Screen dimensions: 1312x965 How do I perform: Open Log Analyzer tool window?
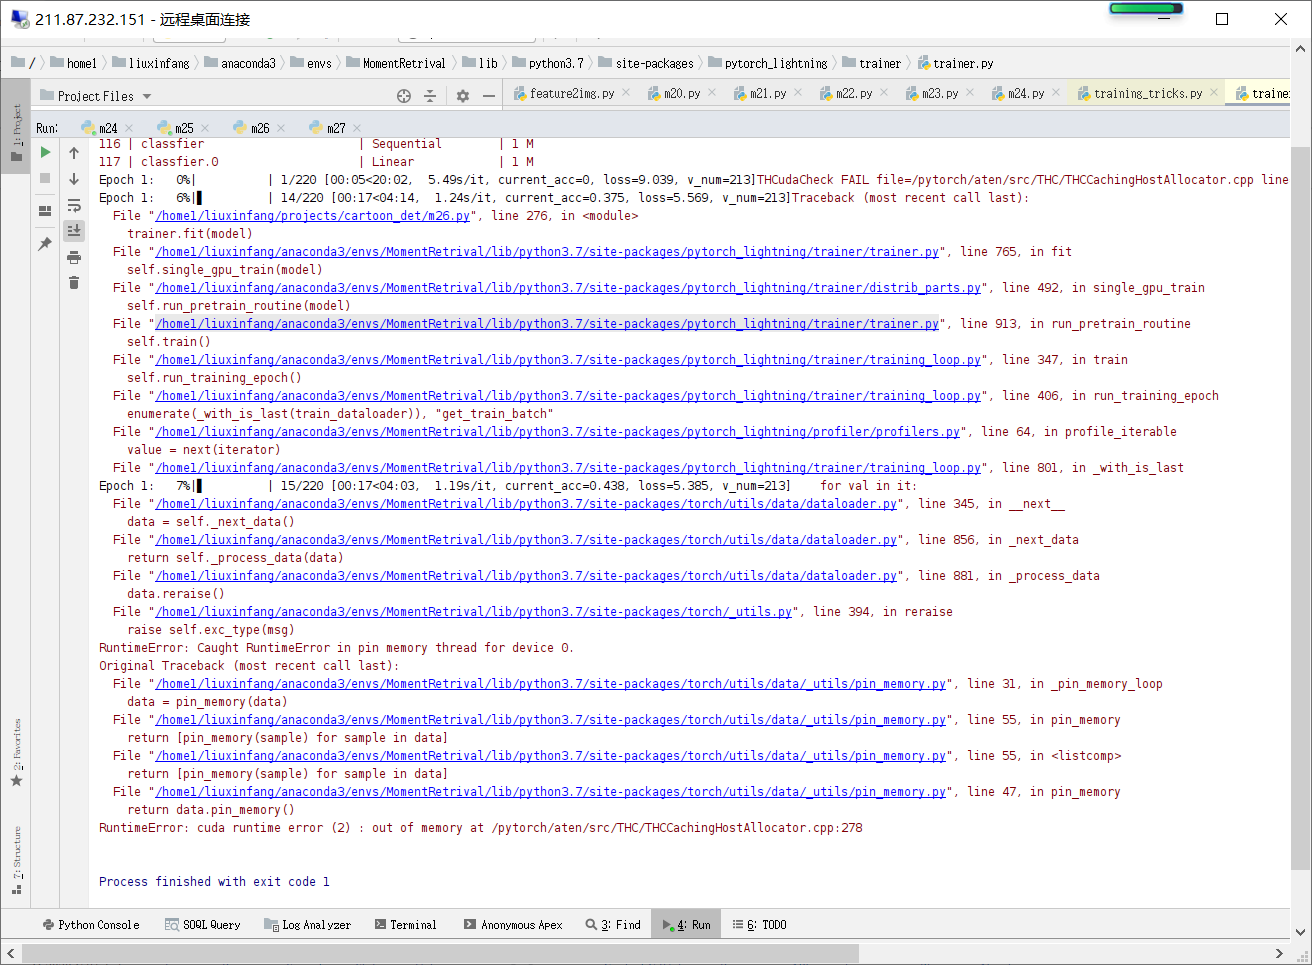pos(308,925)
